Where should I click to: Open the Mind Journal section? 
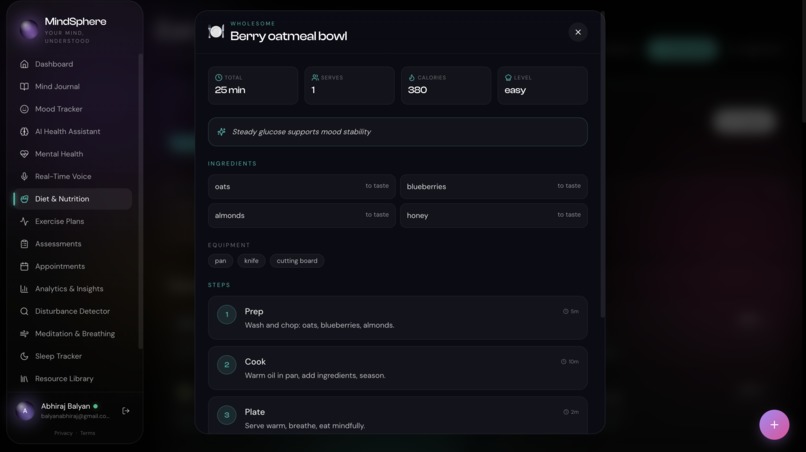click(72, 86)
